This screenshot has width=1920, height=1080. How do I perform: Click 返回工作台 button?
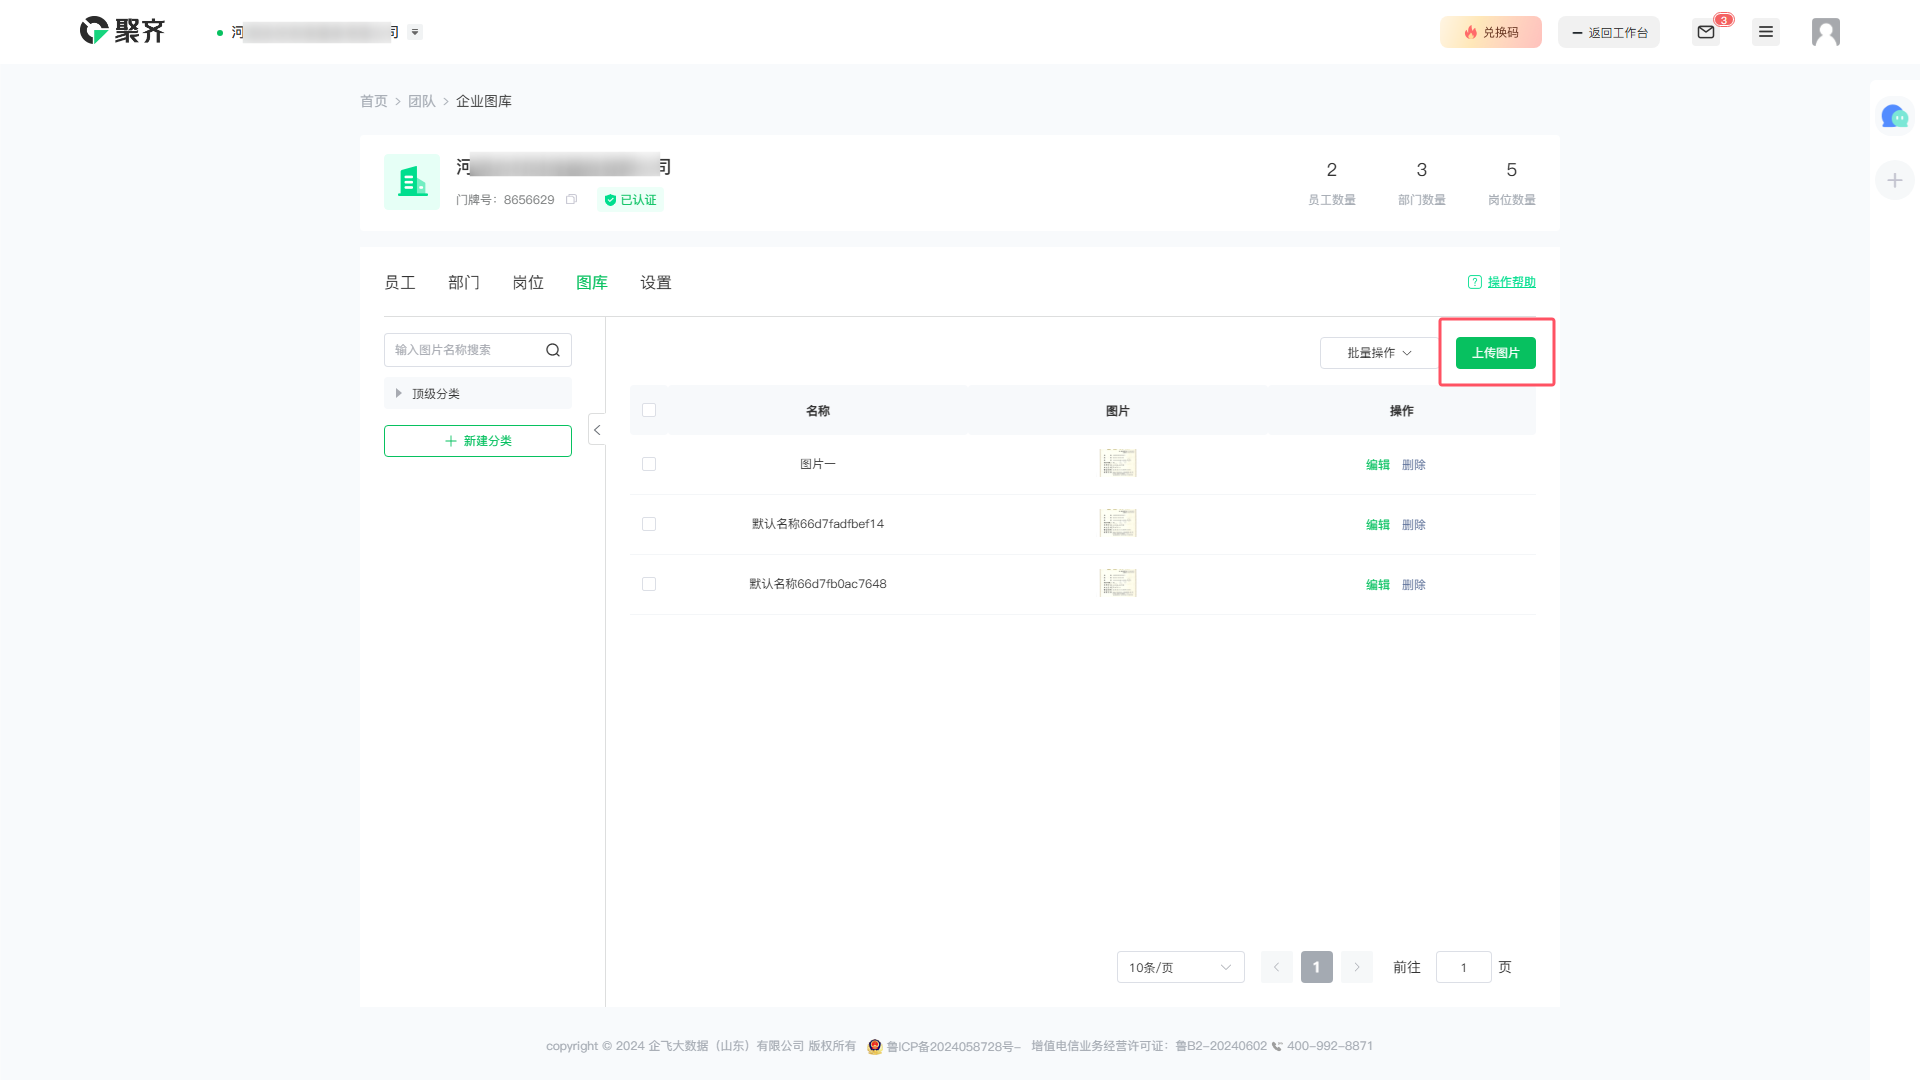1609,32
